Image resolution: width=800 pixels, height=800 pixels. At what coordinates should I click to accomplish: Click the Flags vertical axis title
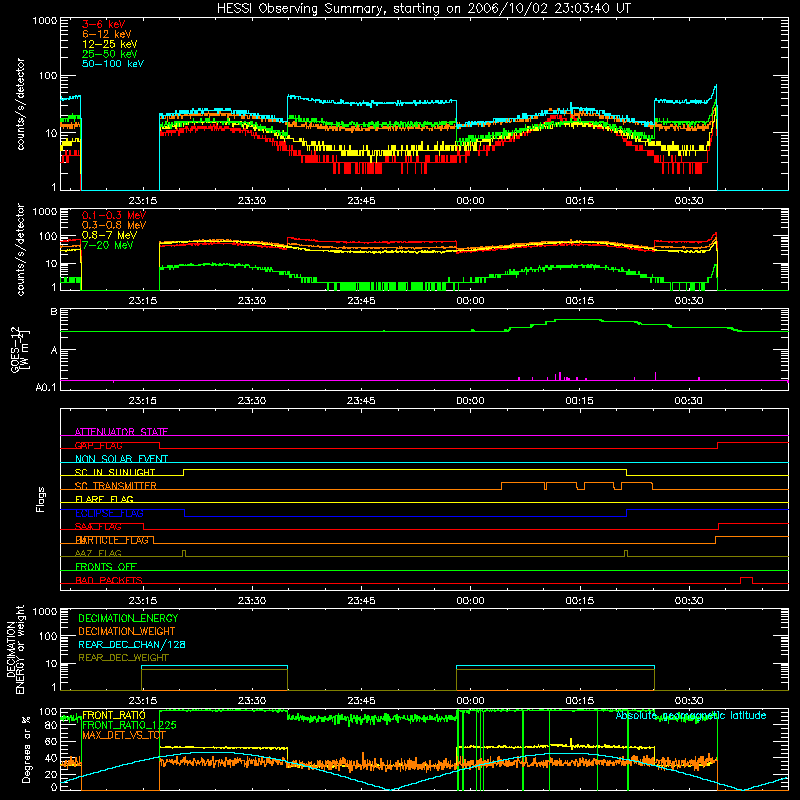click(41, 499)
